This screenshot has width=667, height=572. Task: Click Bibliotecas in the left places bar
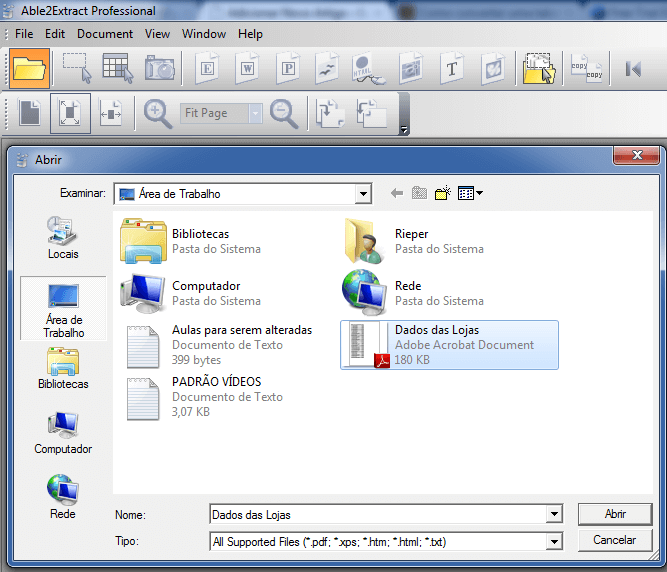pos(63,369)
